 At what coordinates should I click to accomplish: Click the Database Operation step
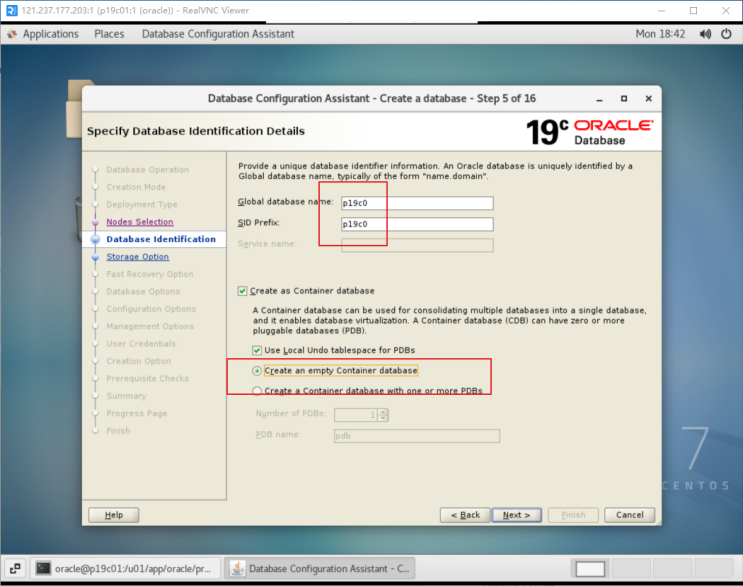coord(147,170)
